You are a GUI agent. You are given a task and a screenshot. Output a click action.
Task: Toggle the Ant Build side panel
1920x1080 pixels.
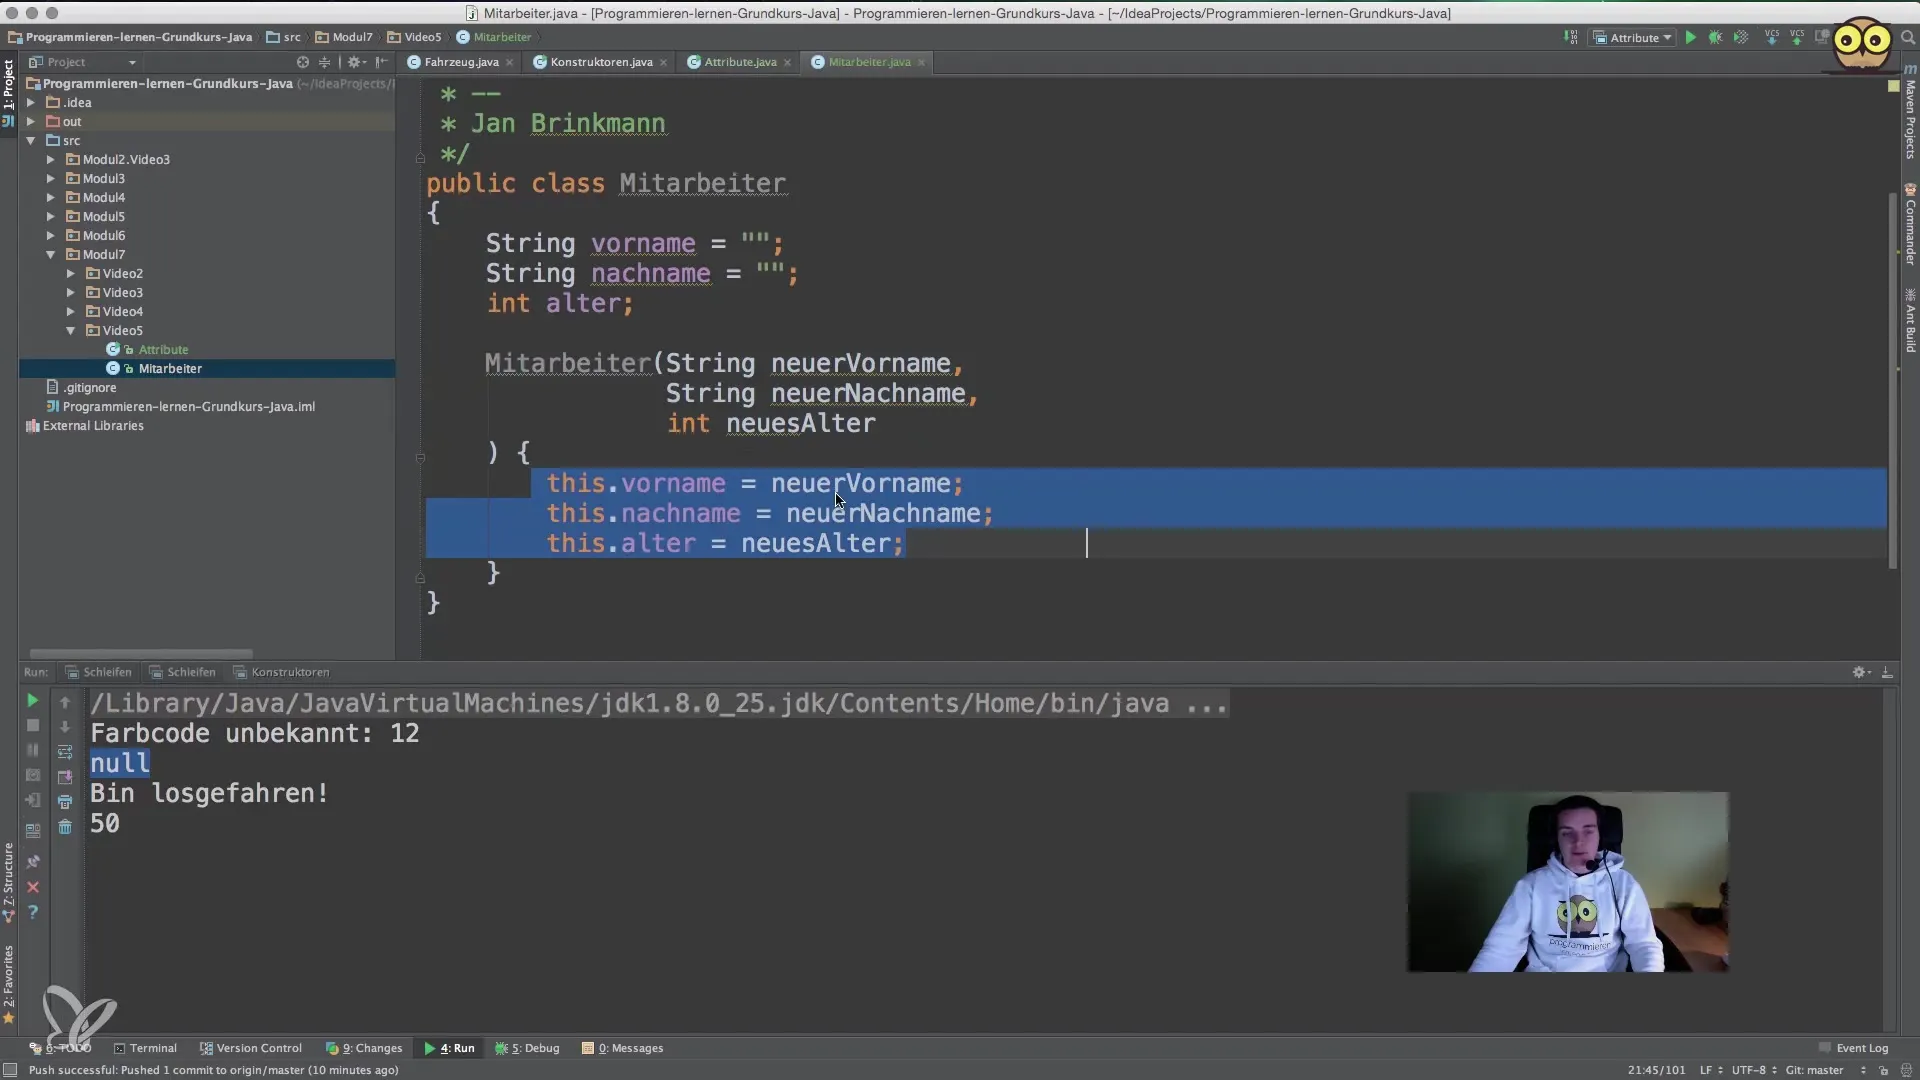[x=1910, y=320]
